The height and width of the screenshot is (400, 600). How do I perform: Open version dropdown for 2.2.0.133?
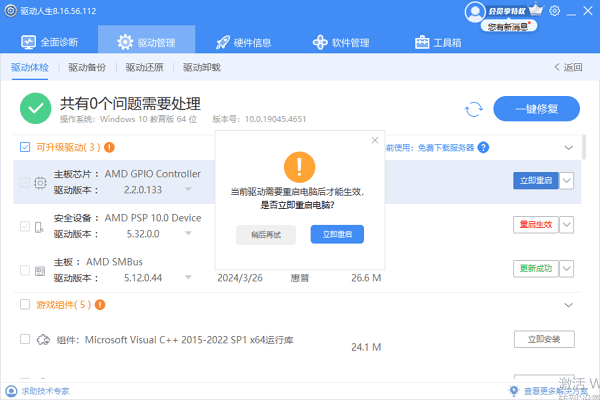pyautogui.click(x=188, y=189)
